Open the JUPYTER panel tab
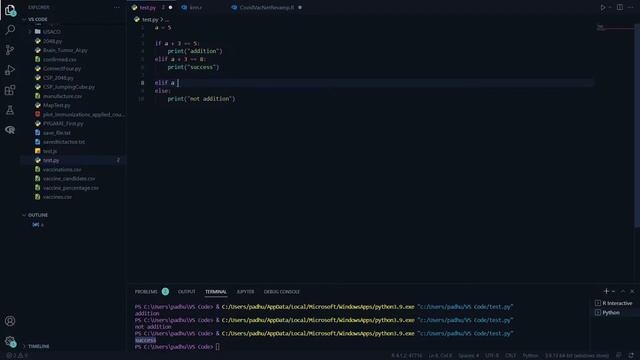The image size is (640, 360). point(245,291)
